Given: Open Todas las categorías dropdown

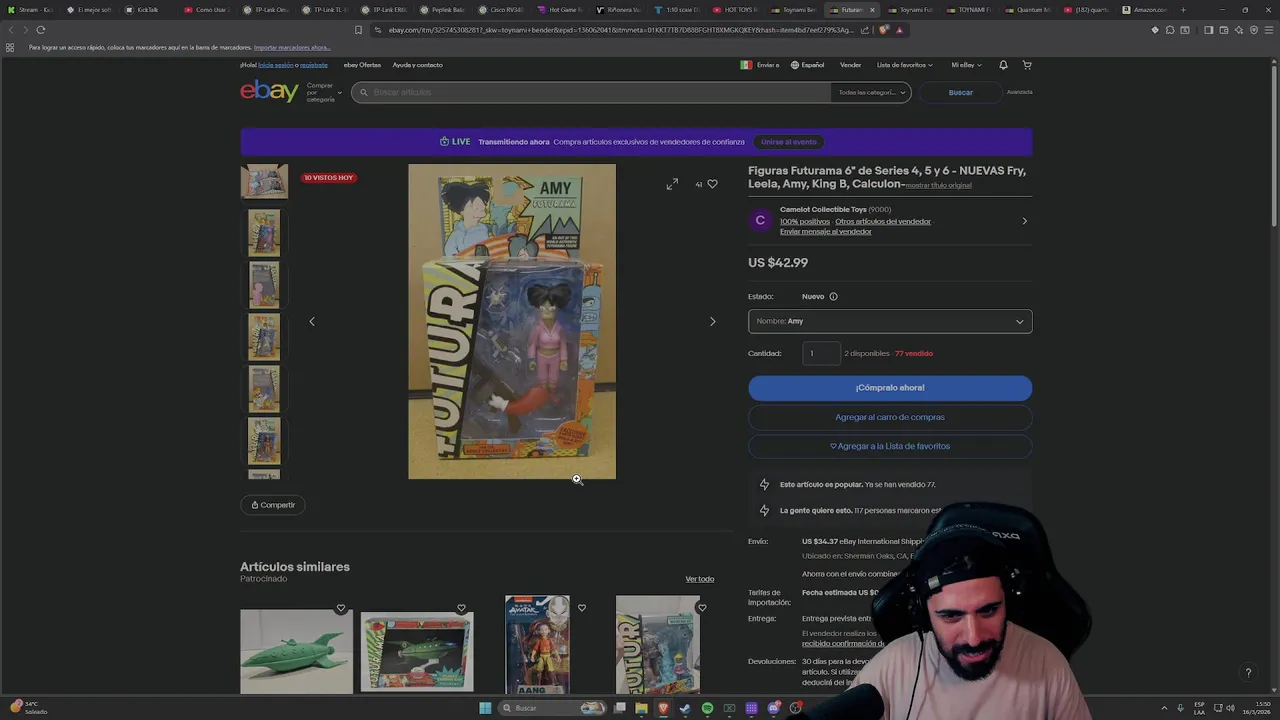Looking at the screenshot, I should [x=872, y=92].
